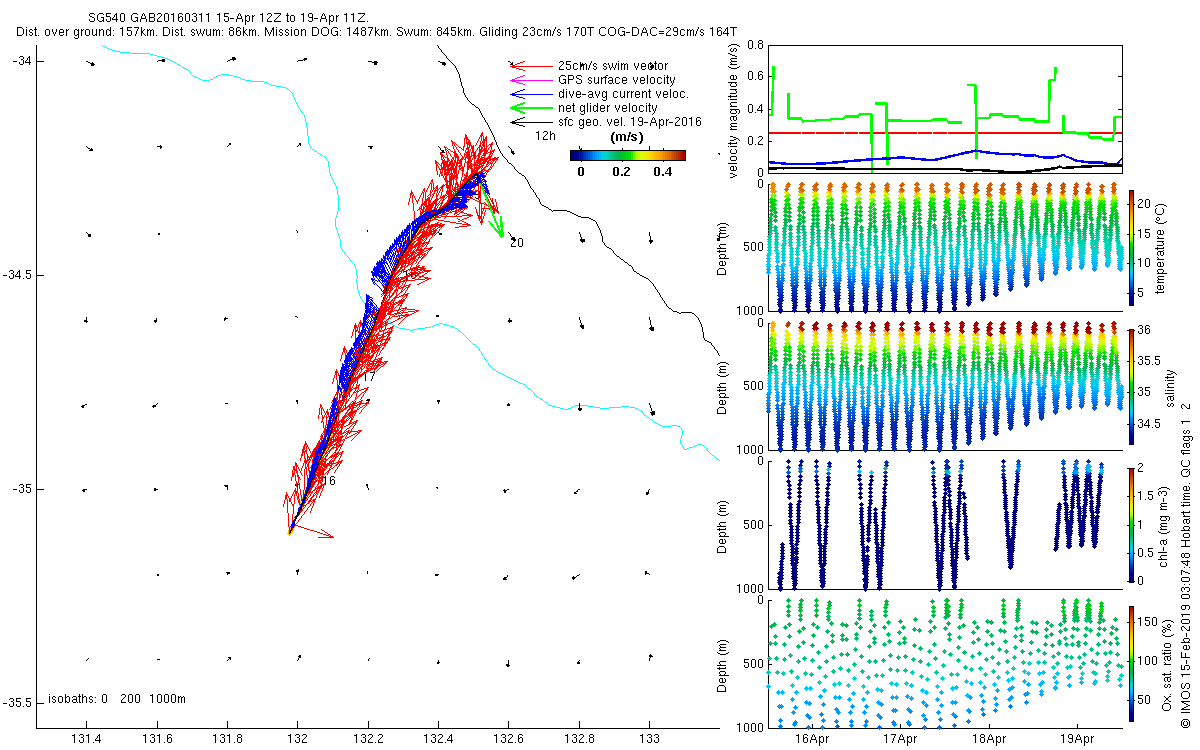Click the '0.4' tick under the m/s colorbar
The height and width of the screenshot is (750, 1200).
tap(662, 171)
